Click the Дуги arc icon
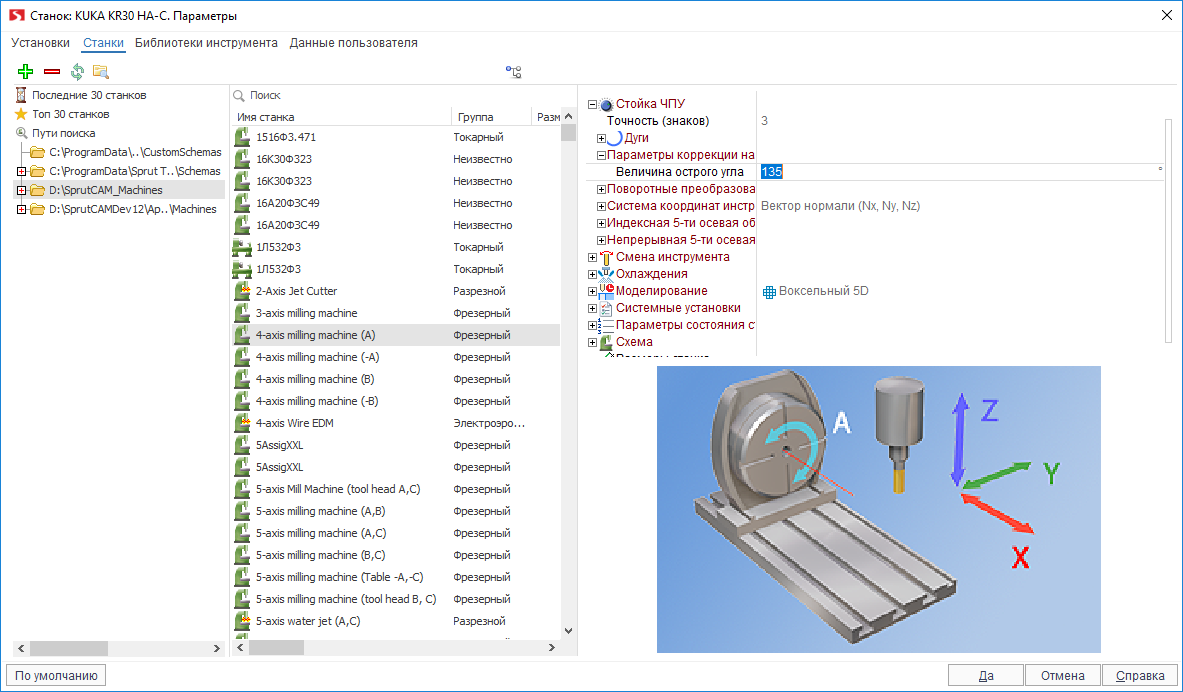 click(615, 138)
